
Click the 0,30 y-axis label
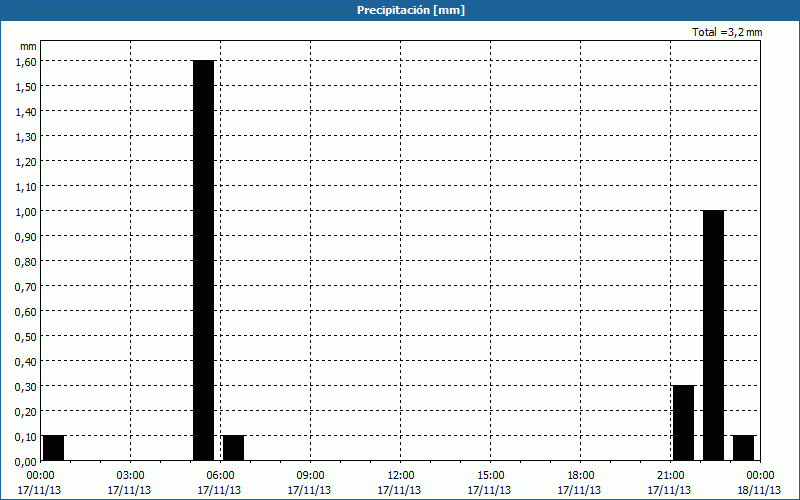26,387
